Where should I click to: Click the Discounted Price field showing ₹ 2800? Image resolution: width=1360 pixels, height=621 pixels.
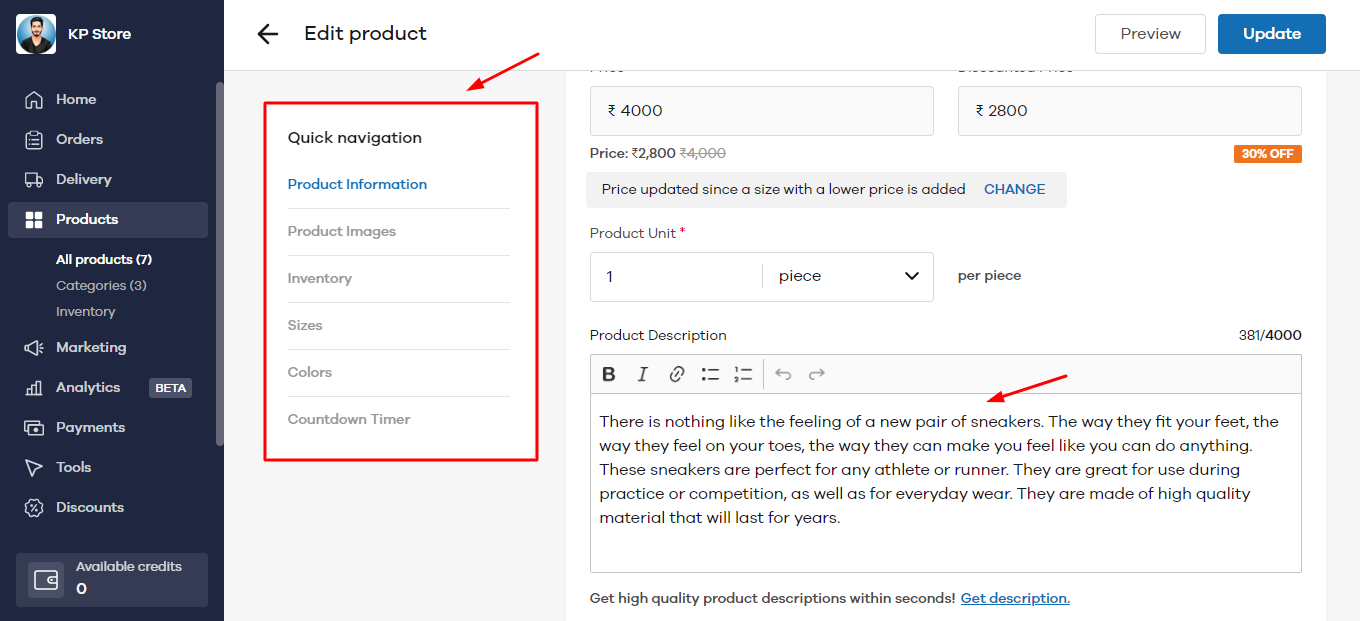point(1130,111)
